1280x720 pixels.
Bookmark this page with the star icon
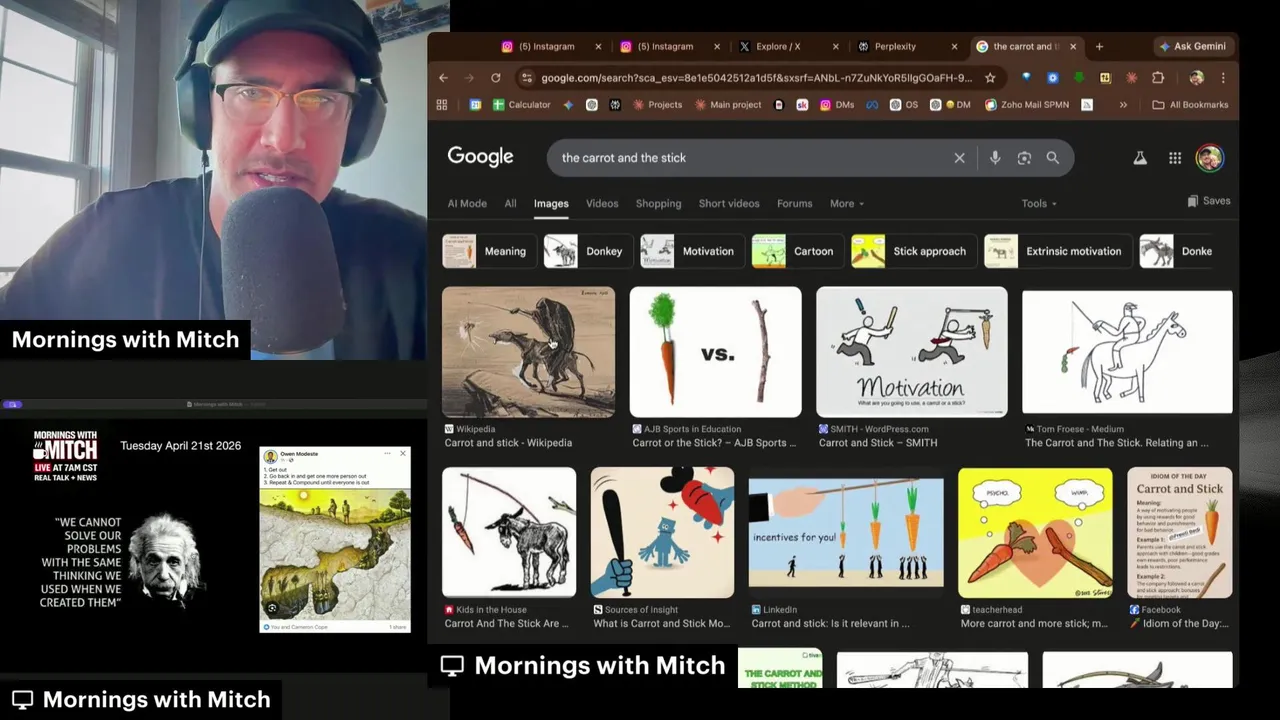click(990, 78)
